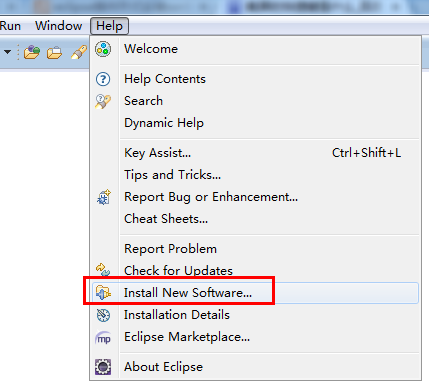Choose Install New Software...

(x=255, y=293)
